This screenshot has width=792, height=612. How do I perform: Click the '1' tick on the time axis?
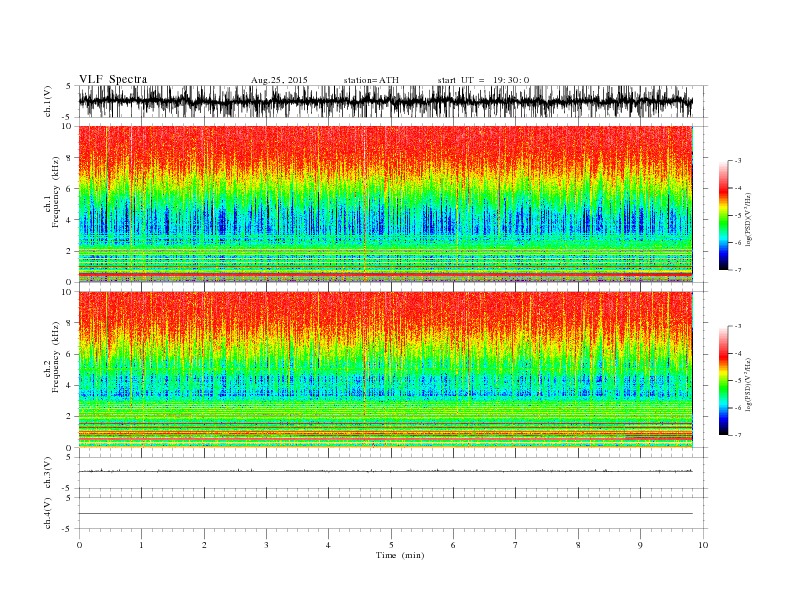point(142,545)
